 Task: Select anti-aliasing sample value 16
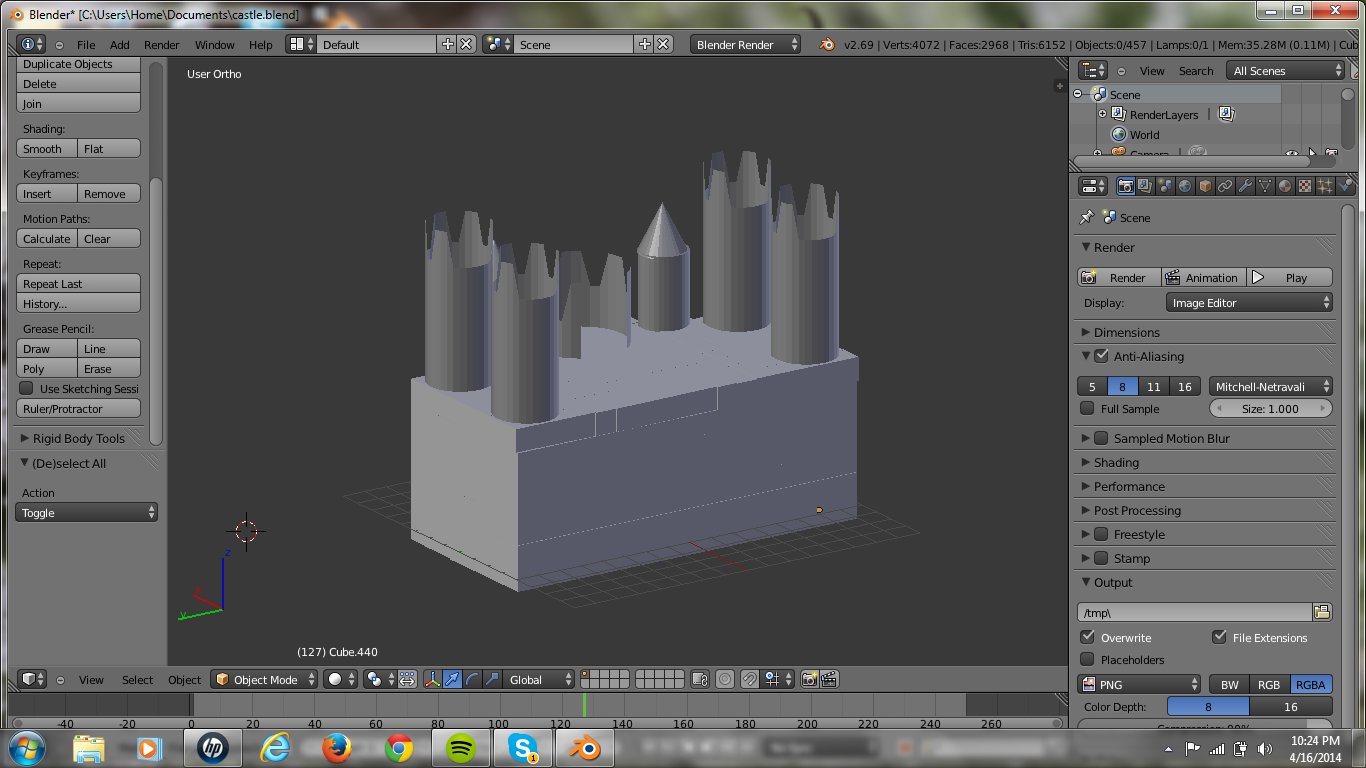click(1184, 386)
